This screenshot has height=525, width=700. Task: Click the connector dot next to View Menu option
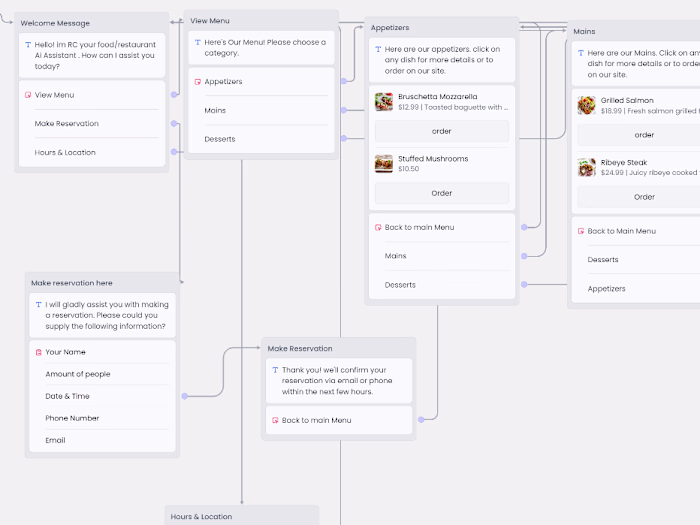click(x=174, y=95)
